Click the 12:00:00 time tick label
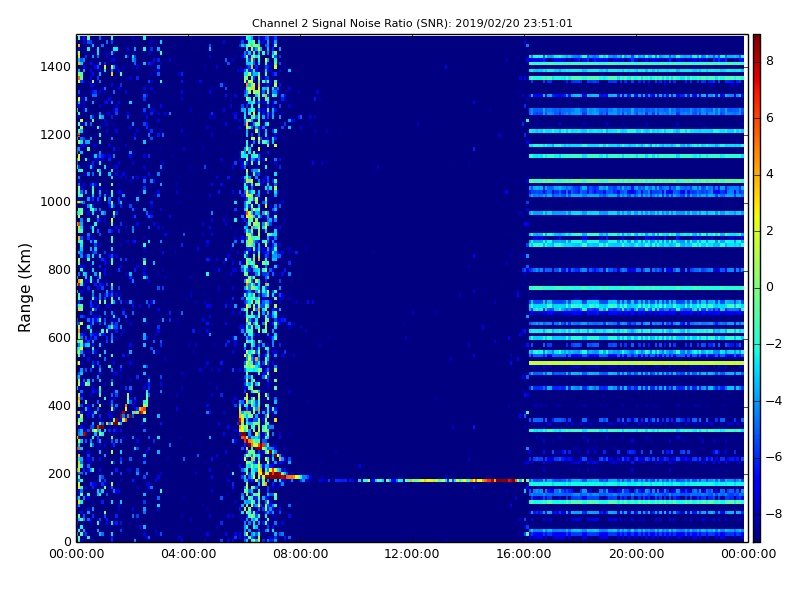This screenshot has width=800, height=600. (x=412, y=554)
